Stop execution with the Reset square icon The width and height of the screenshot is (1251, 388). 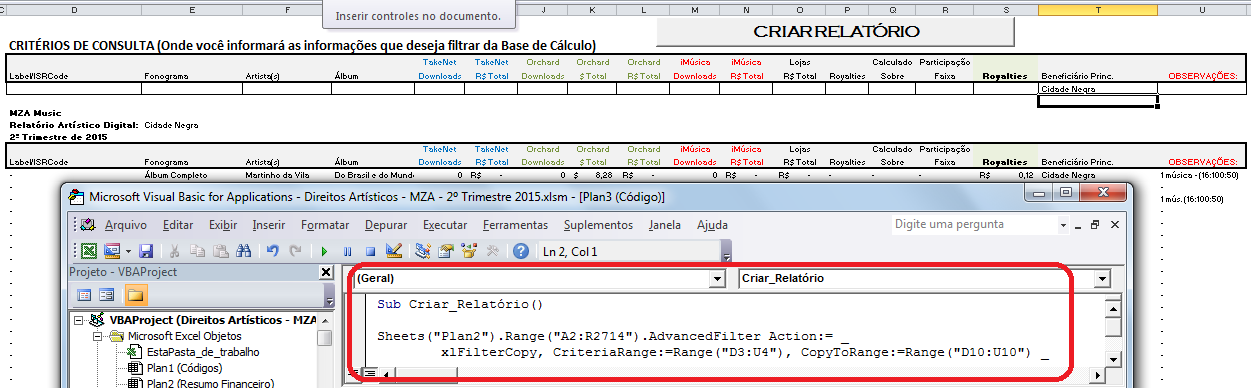(370, 251)
